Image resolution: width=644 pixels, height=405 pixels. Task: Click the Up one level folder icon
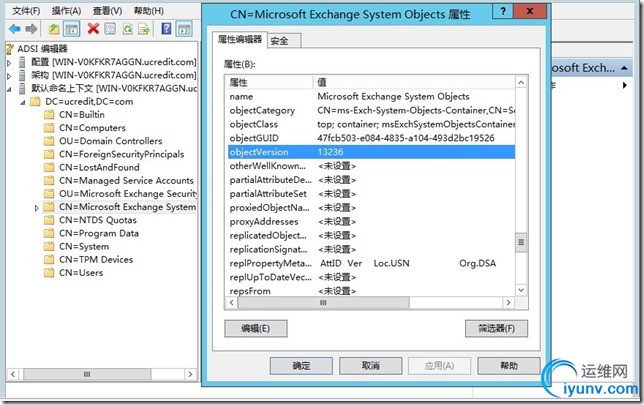coord(54,29)
